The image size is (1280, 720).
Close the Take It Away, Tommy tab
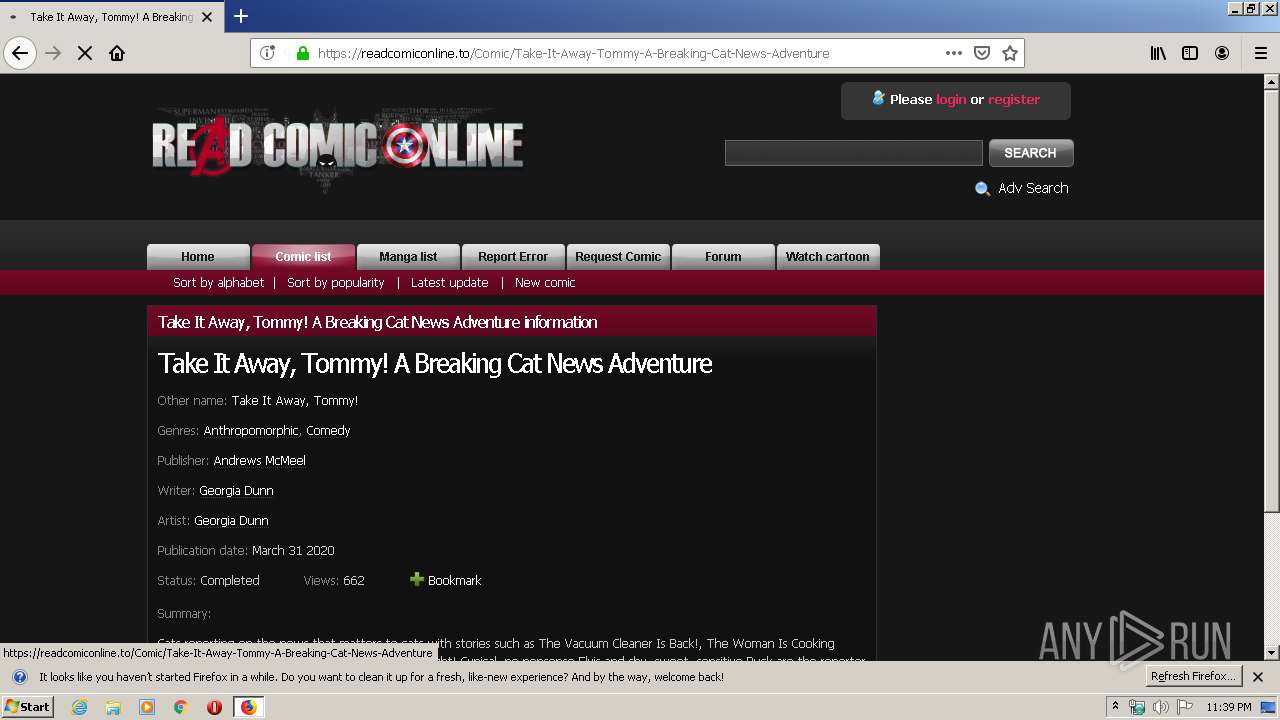click(x=207, y=17)
